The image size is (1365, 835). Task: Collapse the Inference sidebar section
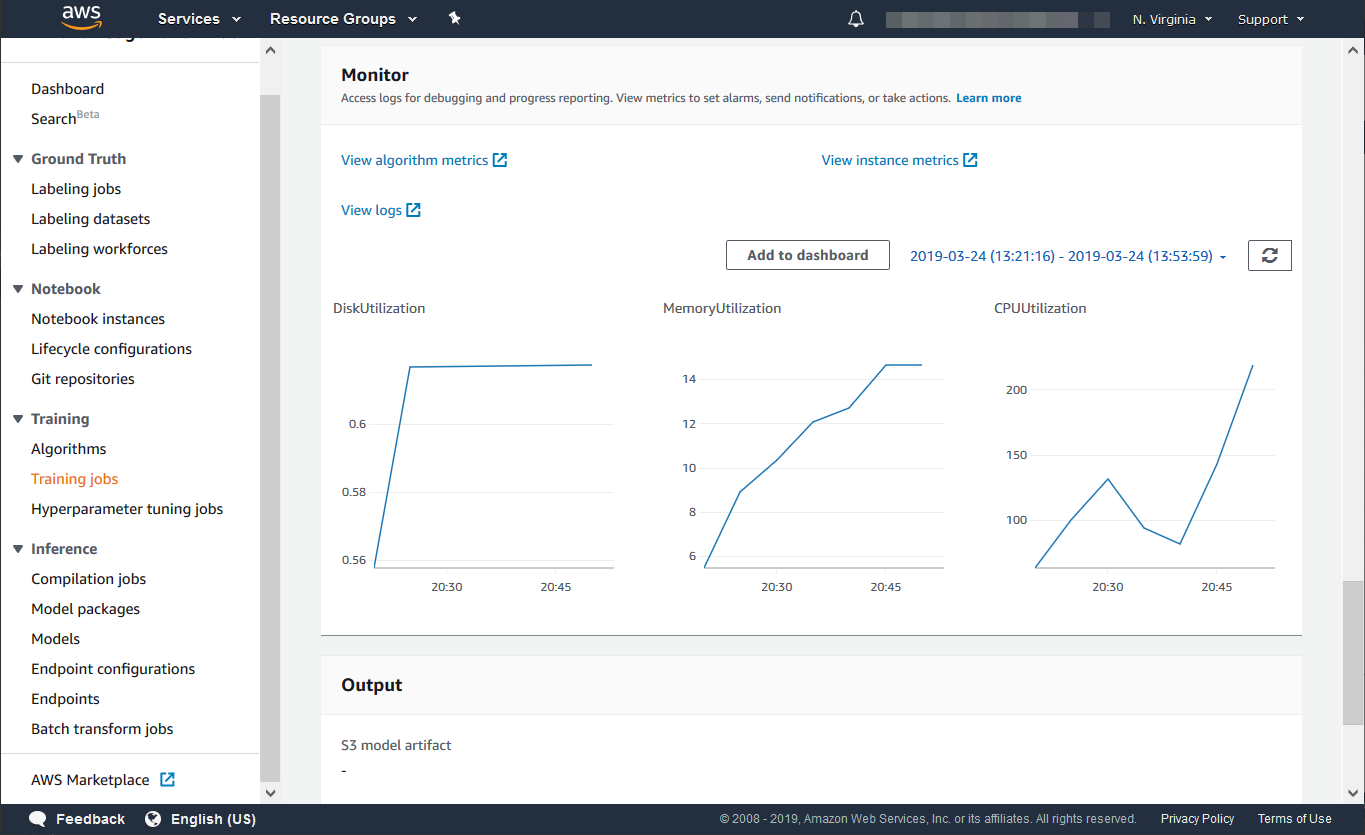[x=18, y=549]
